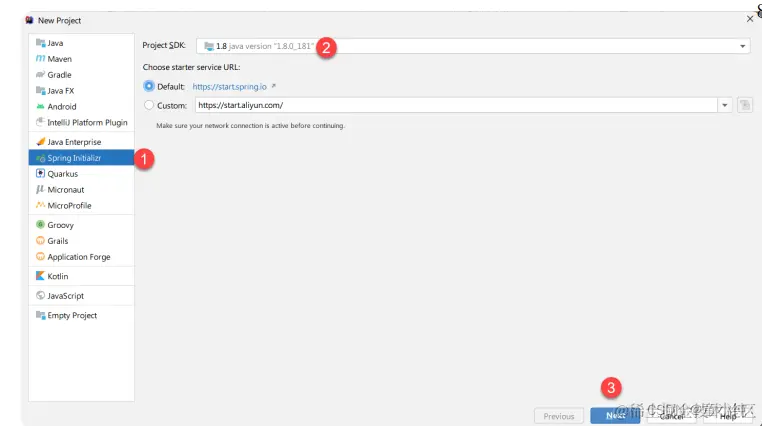Image resolution: width=762 pixels, height=426 pixels.
Task: Choose the Quarkus icon
Action: tap(41, 173)
